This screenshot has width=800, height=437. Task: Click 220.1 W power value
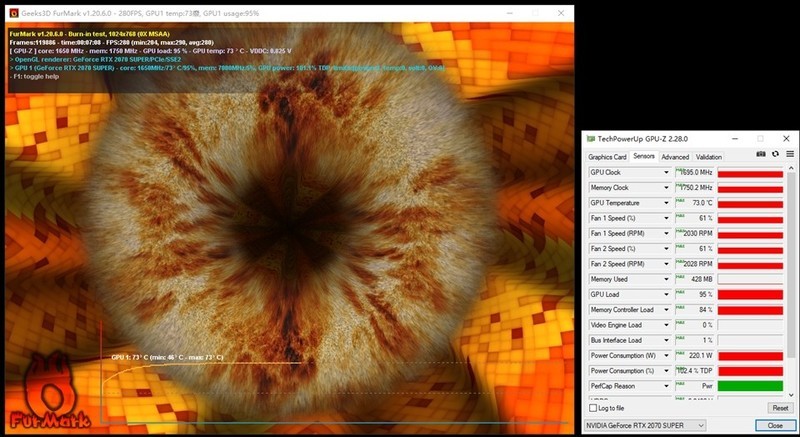point(695,356)
